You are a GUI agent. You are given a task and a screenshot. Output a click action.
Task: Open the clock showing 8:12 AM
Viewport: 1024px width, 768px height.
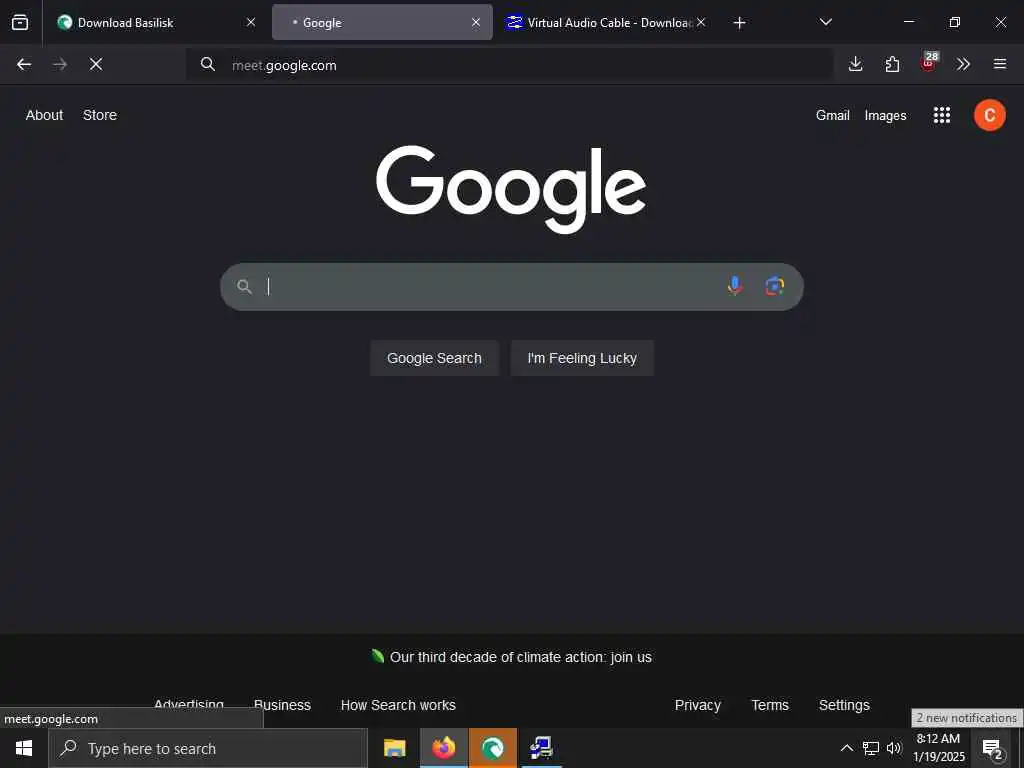click(x=938, y=748)
